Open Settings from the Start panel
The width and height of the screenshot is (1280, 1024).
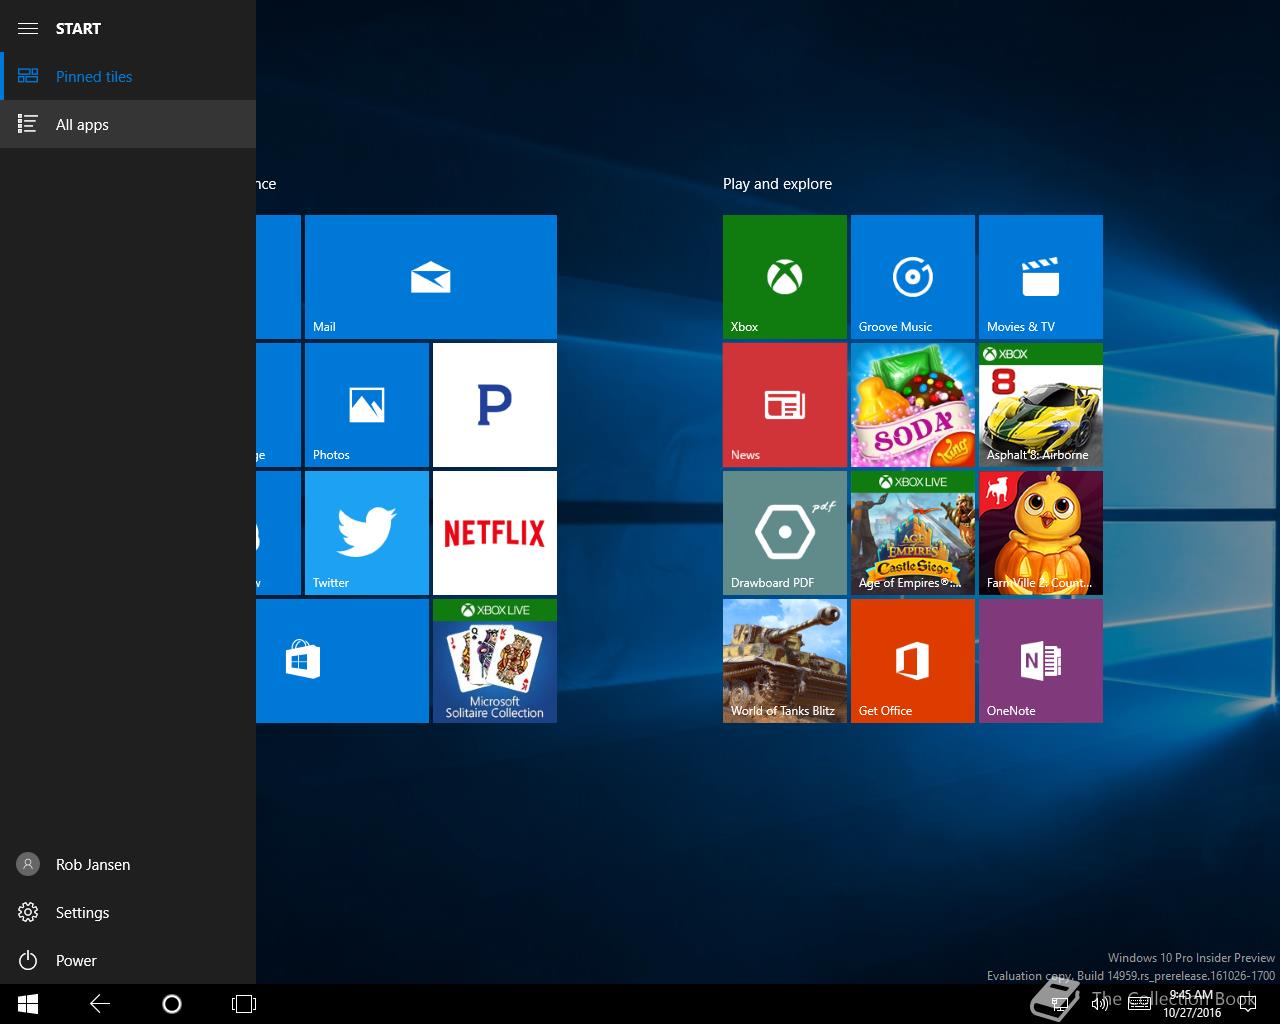128,912
